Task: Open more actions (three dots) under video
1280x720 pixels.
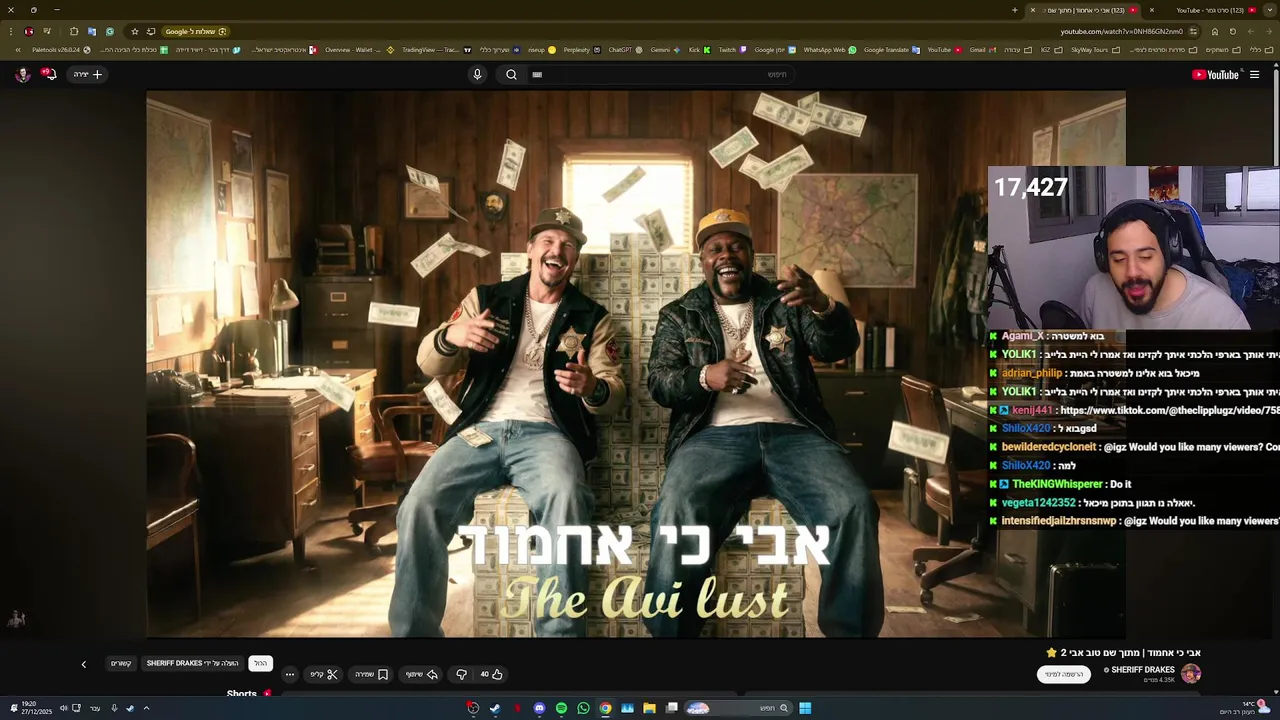Action: tap(289, 674)
